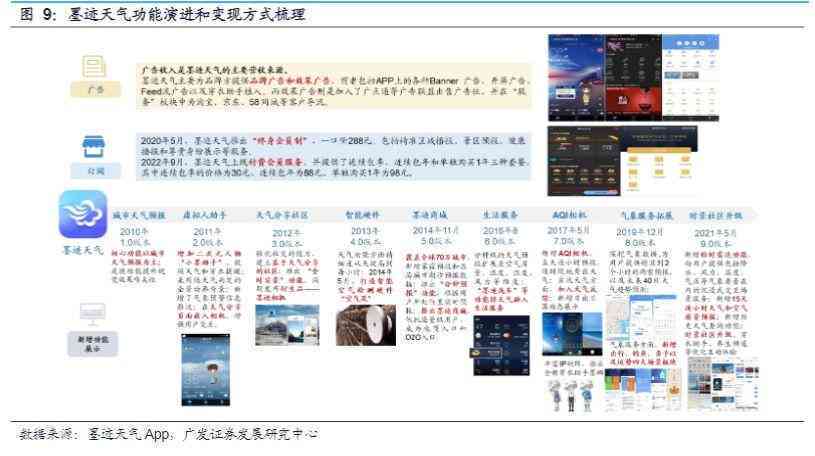
Task: Open the dark membership page screenshots thumbnail
Action: tap(623, 161)
